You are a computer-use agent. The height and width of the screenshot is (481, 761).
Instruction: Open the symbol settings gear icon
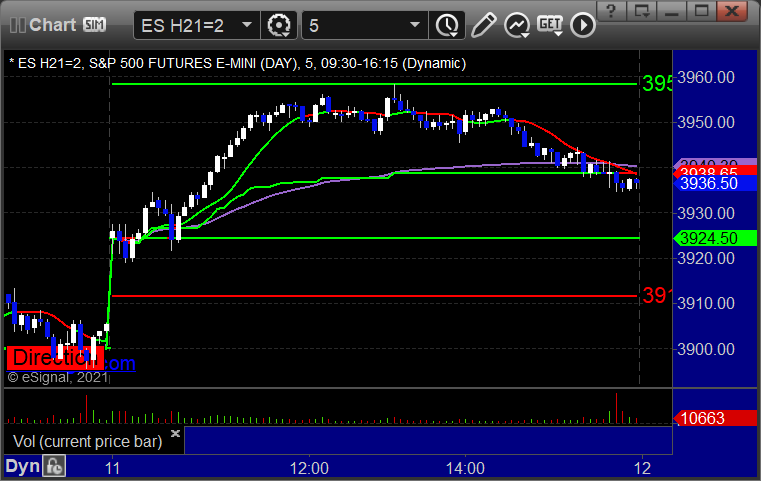[x=279, y=25]
